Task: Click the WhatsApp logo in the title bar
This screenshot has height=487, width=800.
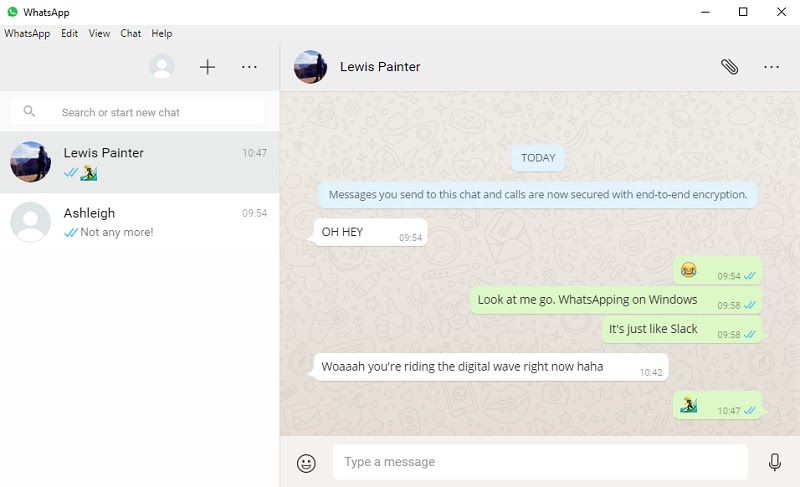Action: tap(12, 12)
